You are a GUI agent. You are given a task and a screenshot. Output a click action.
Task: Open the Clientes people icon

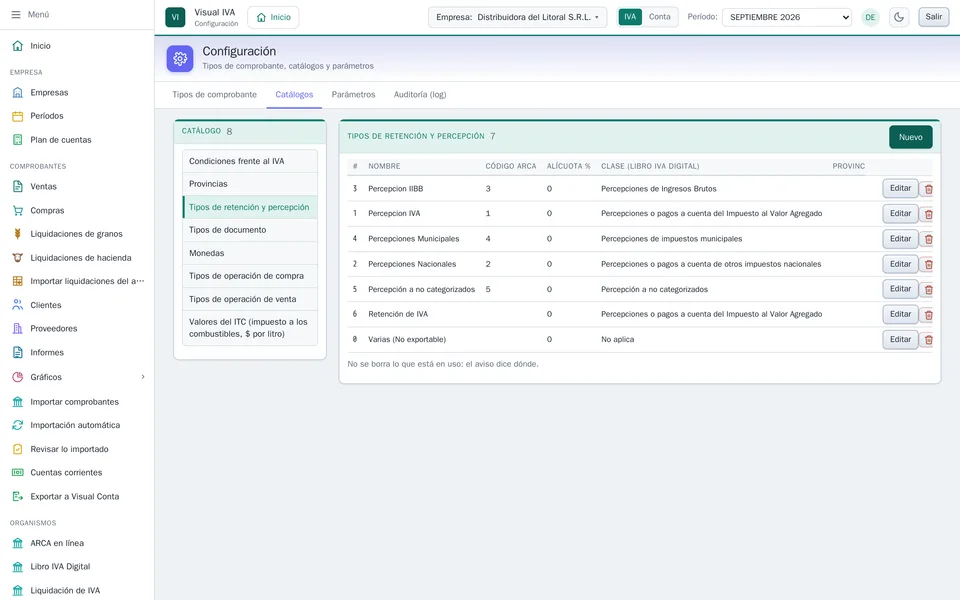coord(18,305)
